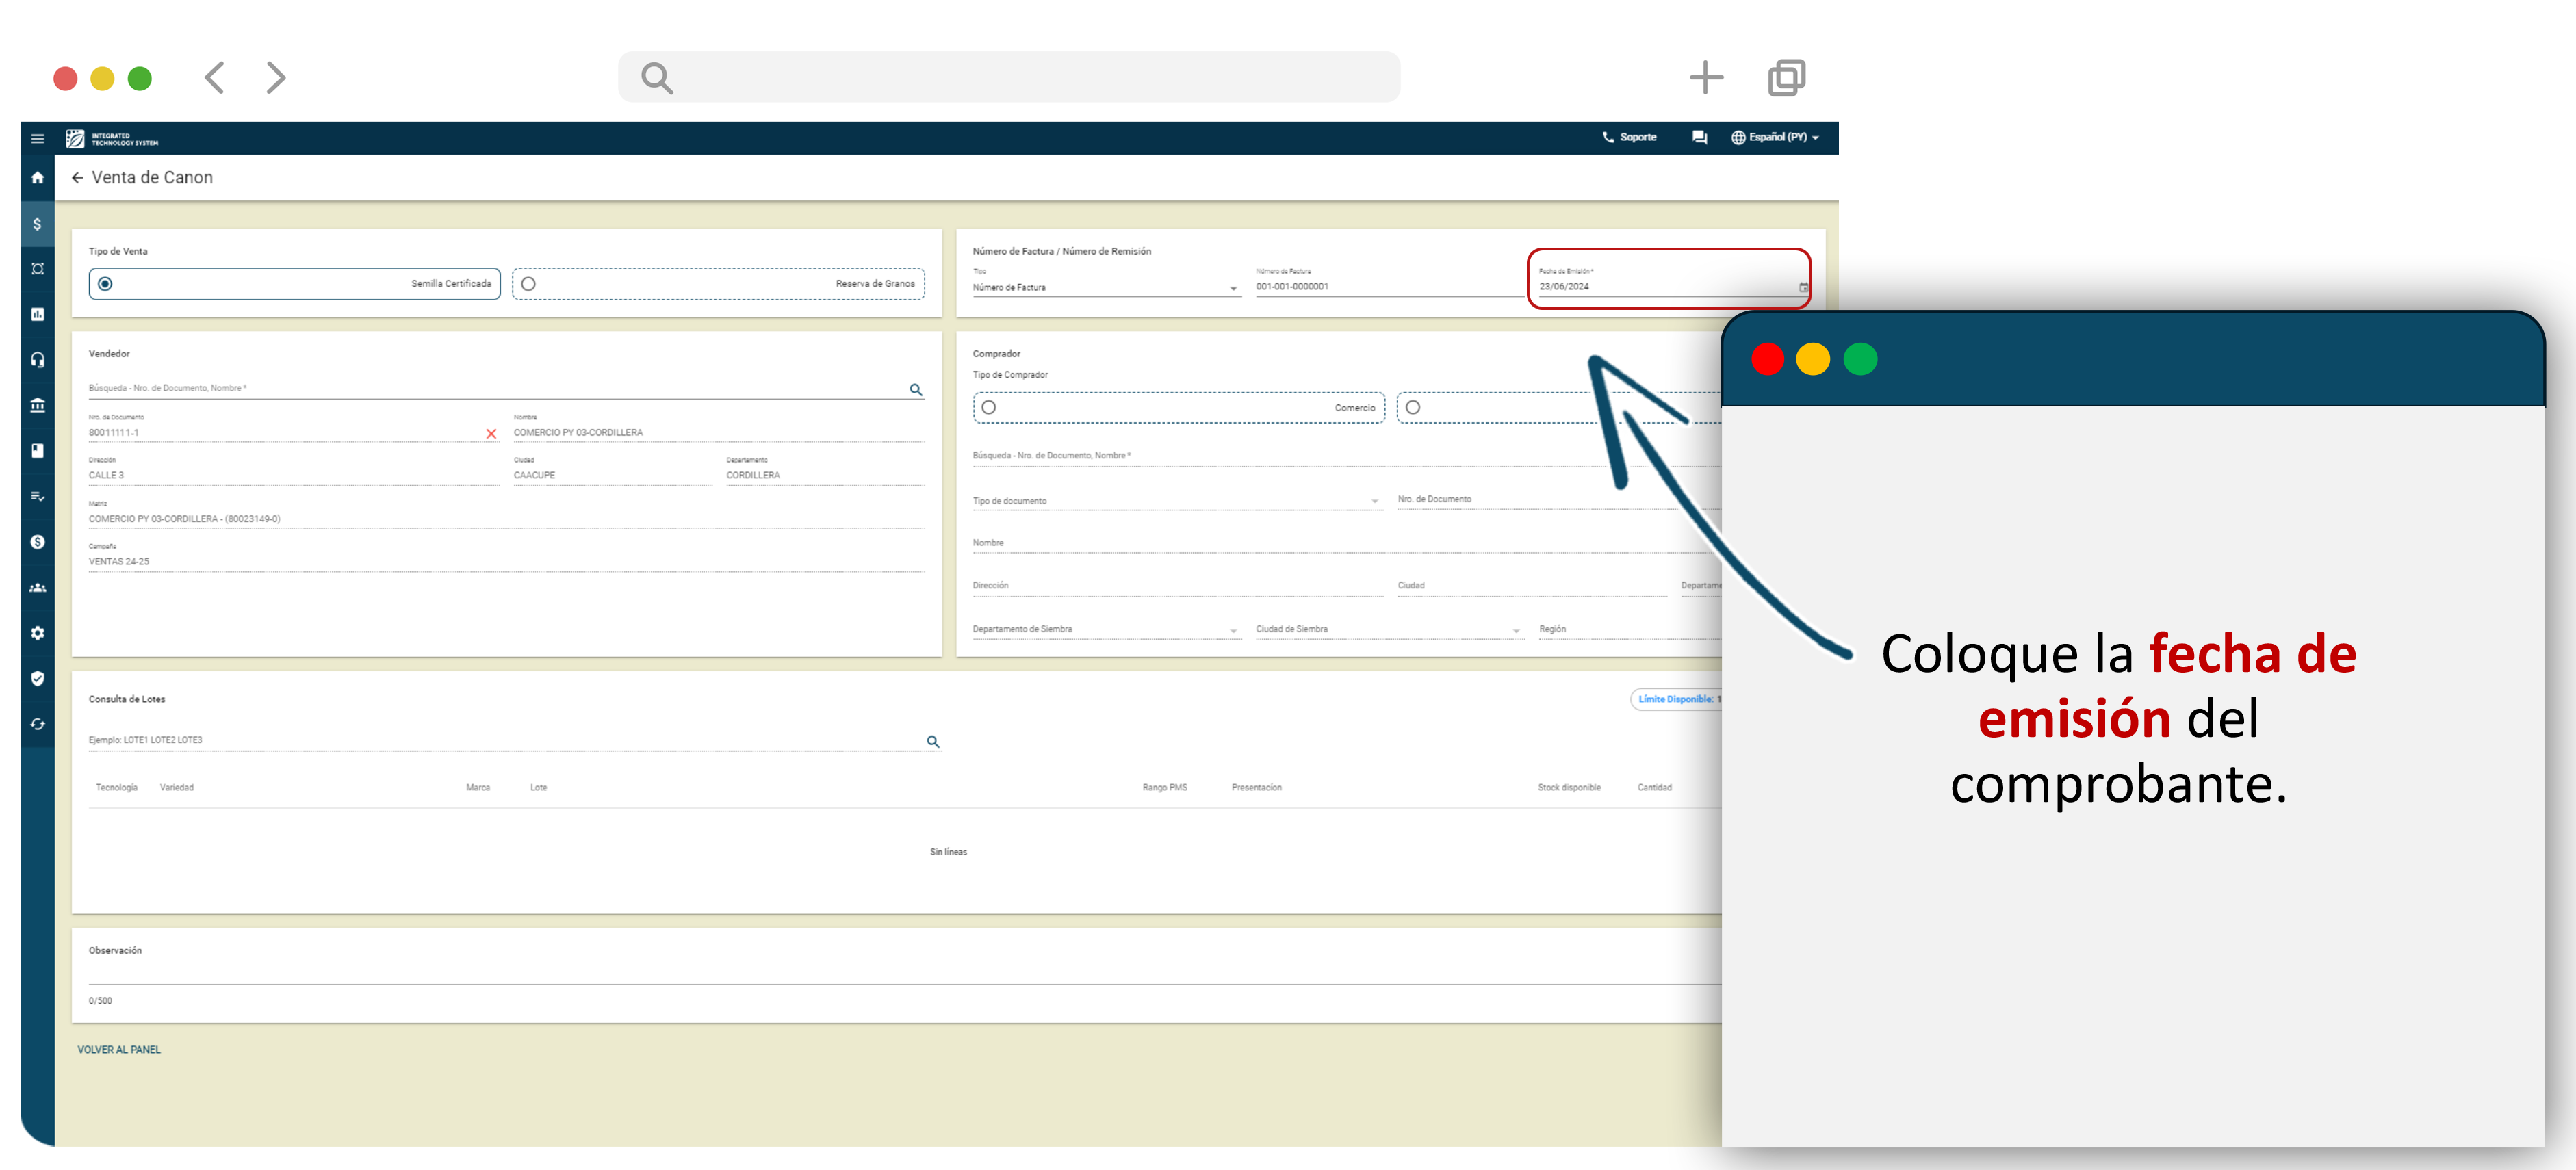Expand the Número de Factura type dropdown
Viewport: 2576px width, 1170px height.
pyautogui.click(x=1233, y=288)
